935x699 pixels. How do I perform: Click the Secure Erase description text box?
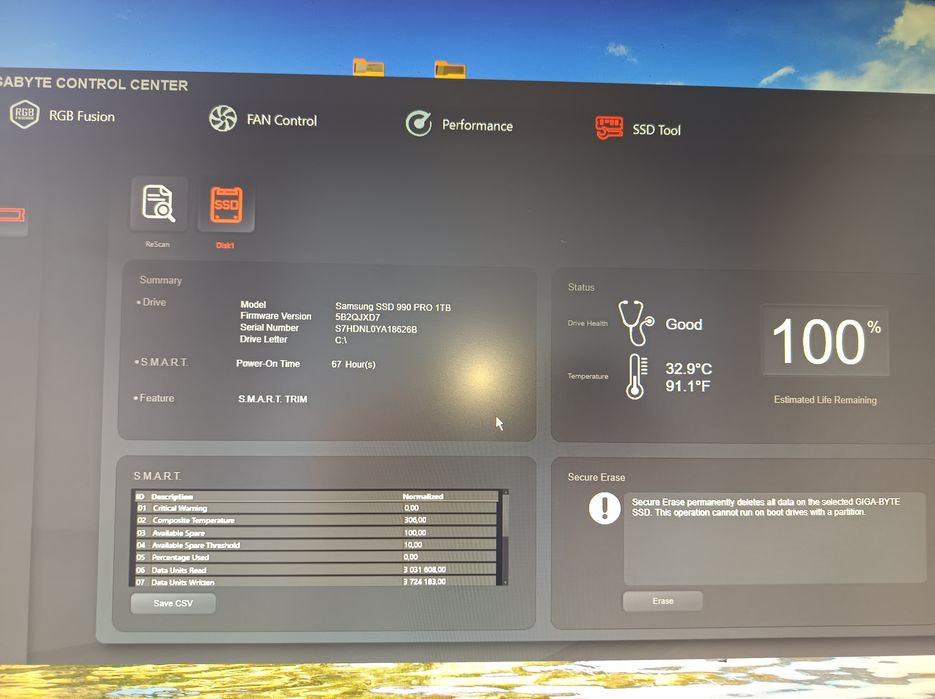(775, 539)
